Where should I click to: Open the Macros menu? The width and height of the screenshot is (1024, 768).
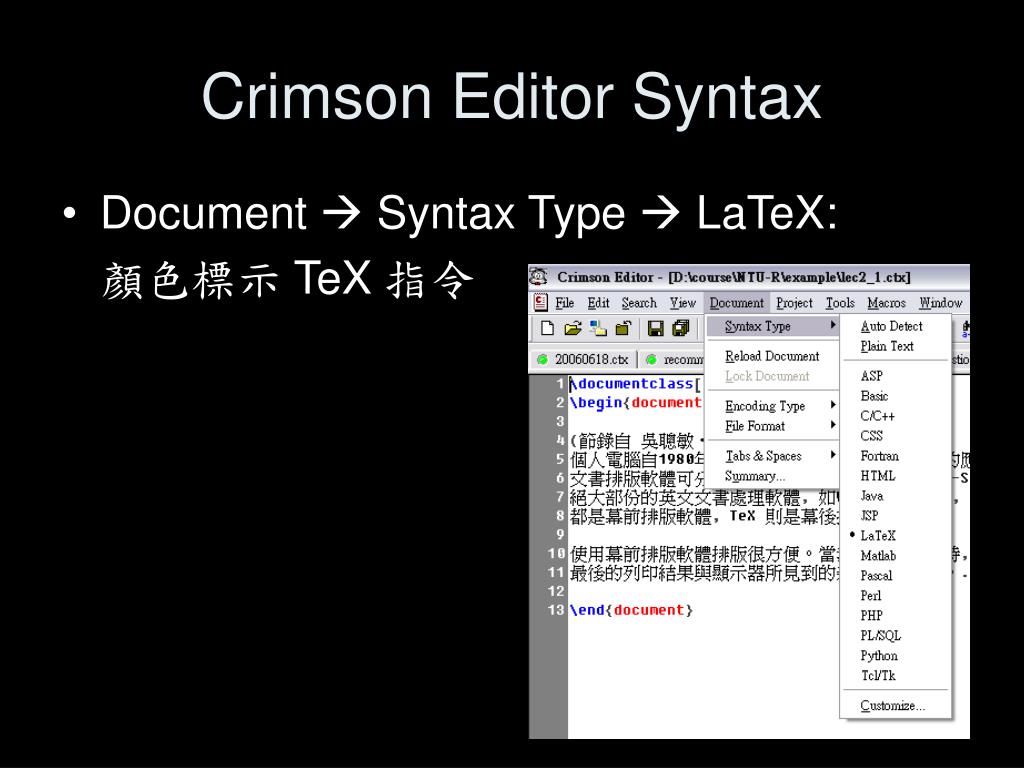886,303
